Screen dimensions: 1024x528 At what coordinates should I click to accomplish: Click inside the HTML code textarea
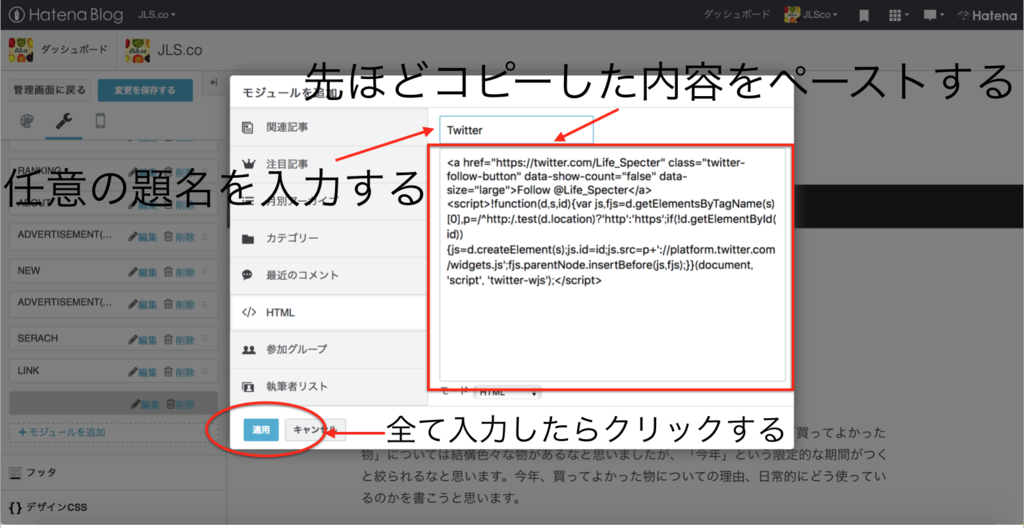click(x=612, y=264)
